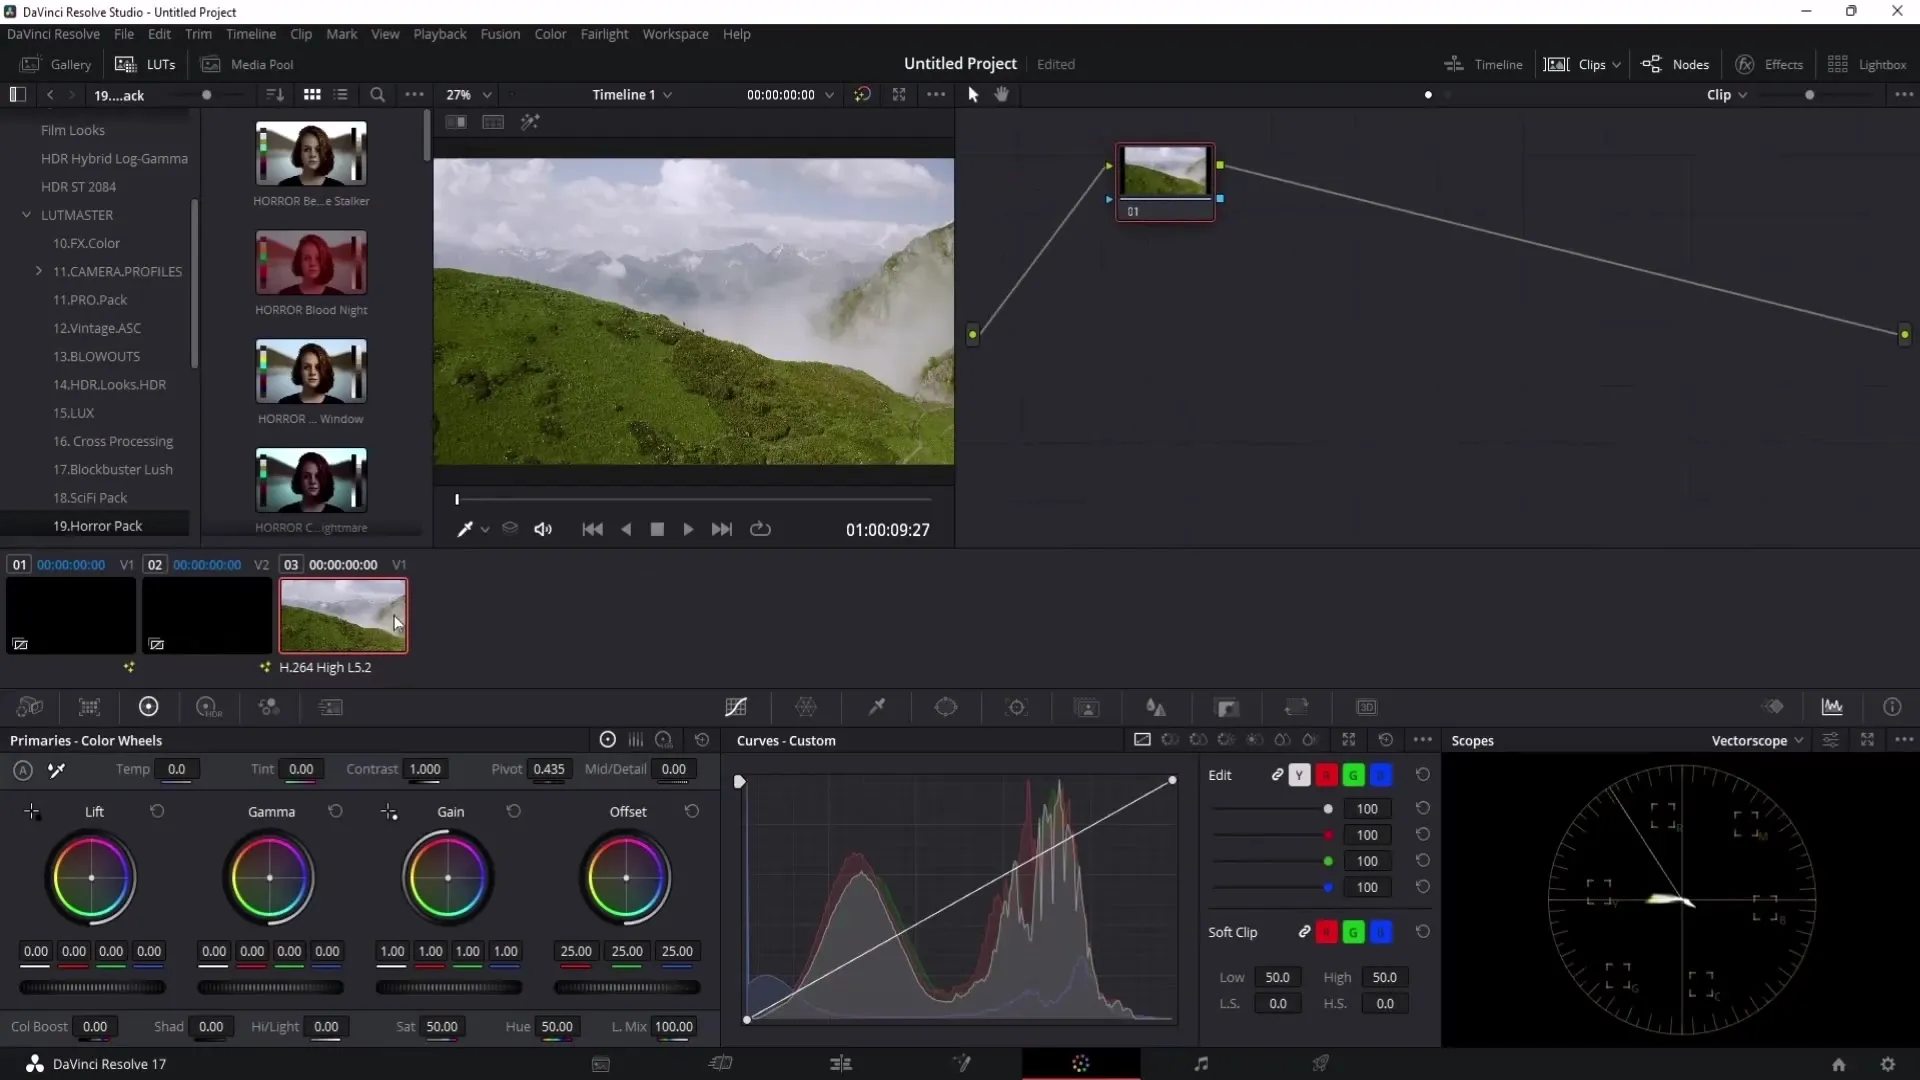Select the Curves tool icon
The height and width of the screenshot is (1080, 1920).
pyautogui.click(x=736, y=708)
